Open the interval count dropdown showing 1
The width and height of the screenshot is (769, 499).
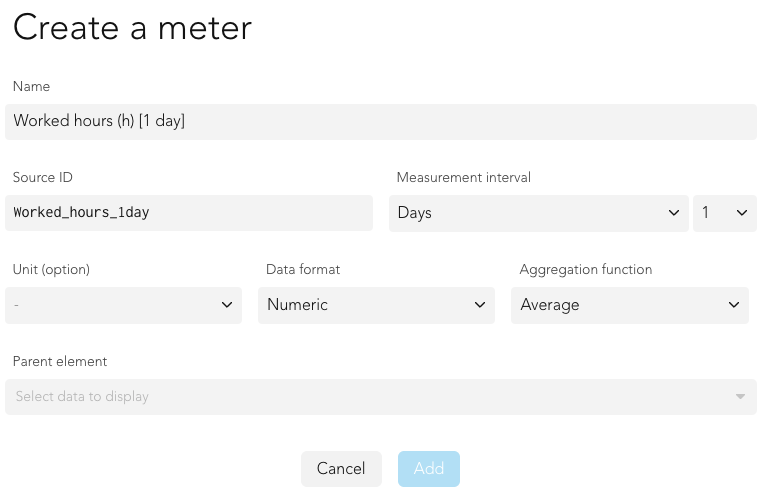click(x=725, y=213)
